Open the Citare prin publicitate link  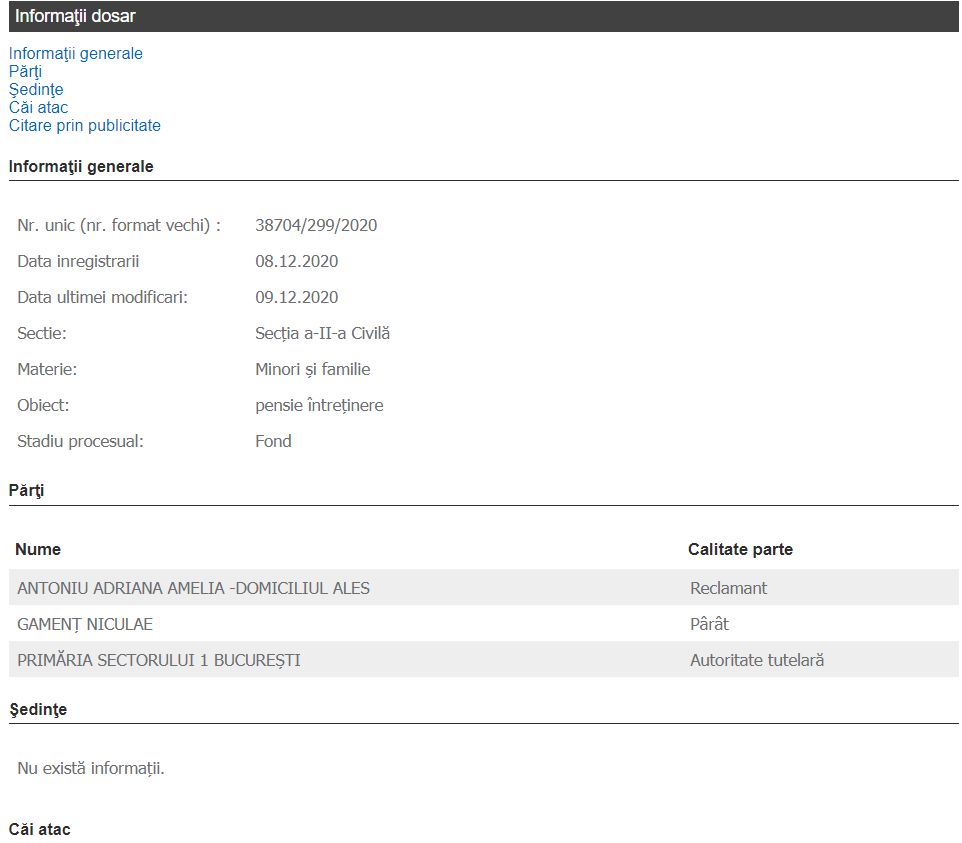click(85, 126)
